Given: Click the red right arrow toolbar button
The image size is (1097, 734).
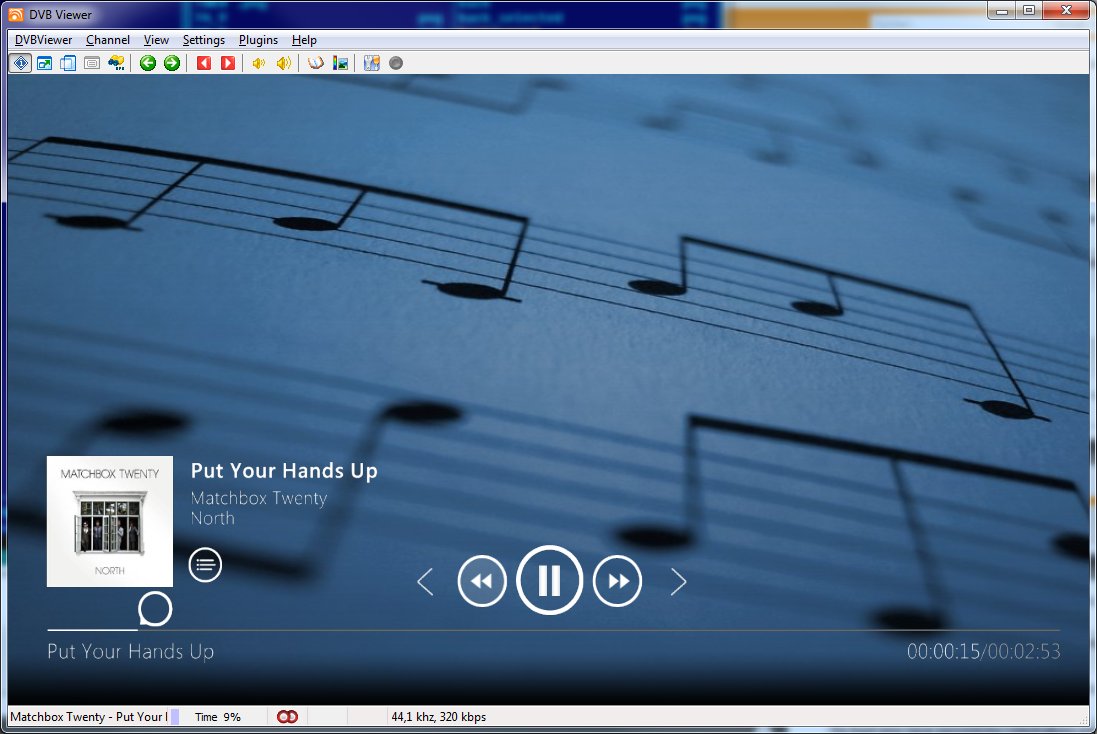Looking at the screenshot, I should (x=227, y=64).
